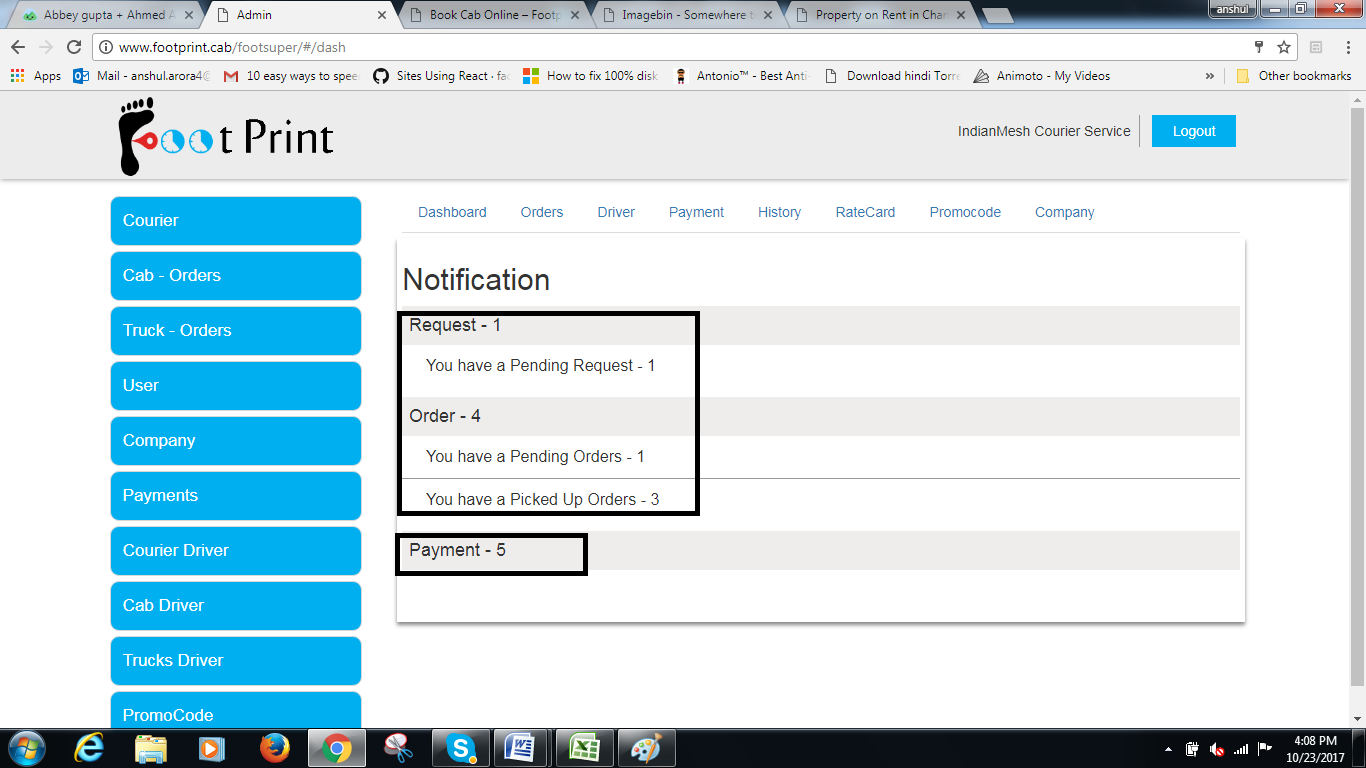Open Snipping Tool from taskbar
Image resolution: width=1366 pixels, height=768 pixels.
pos(398,748)
